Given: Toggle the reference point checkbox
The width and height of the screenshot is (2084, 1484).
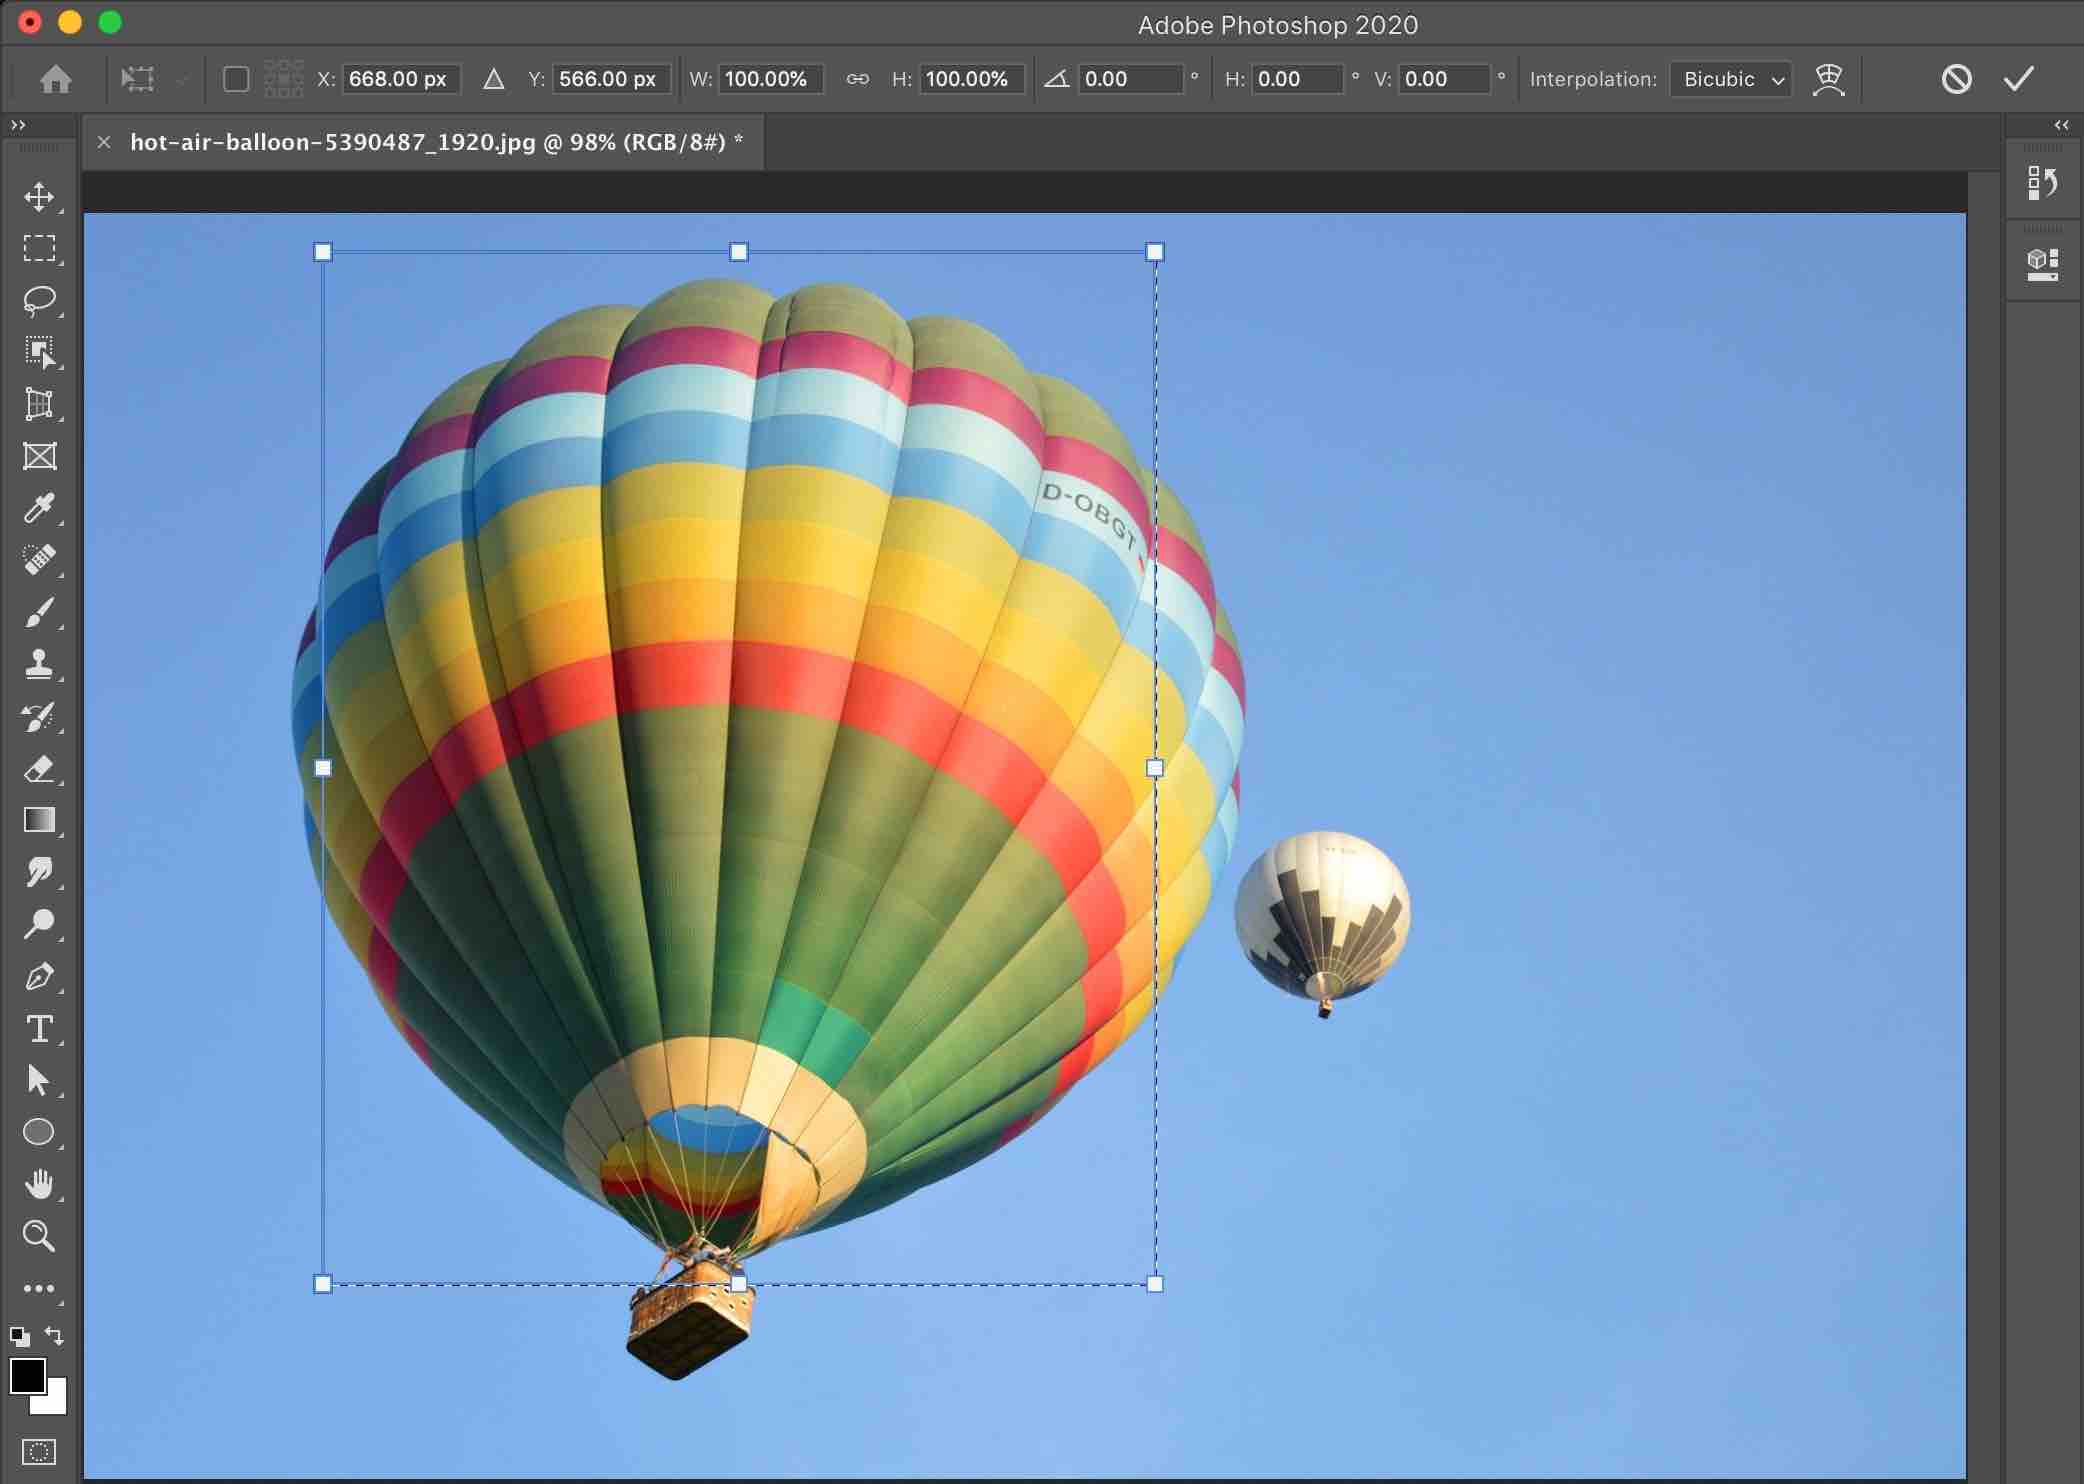Looking at the screenshot, I should [x=236, y=79].
